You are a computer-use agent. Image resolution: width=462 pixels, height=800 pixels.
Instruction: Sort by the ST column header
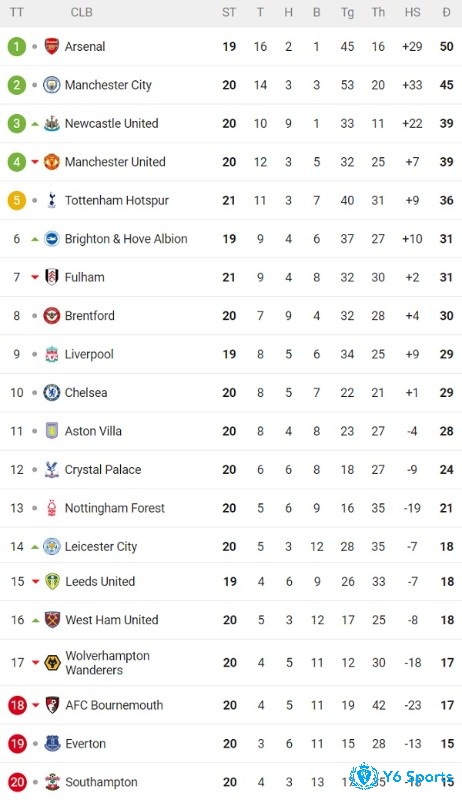coord(229,12)
